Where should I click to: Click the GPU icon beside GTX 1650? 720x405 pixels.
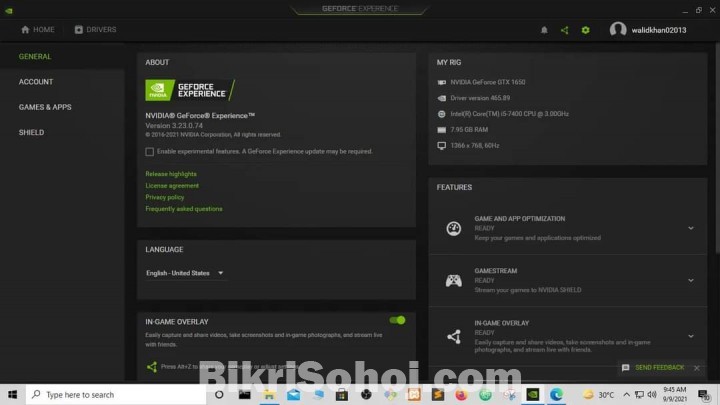(x=442, y=82)
